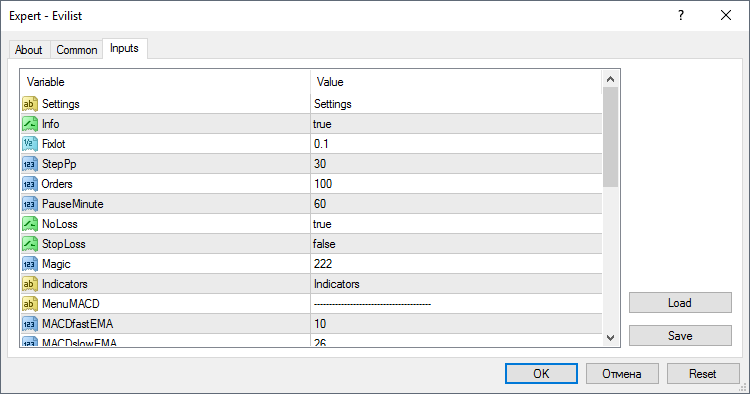Click the string icon beside Settings variable
The width and height of the screenshot is (750, 394).
(30, 104)
